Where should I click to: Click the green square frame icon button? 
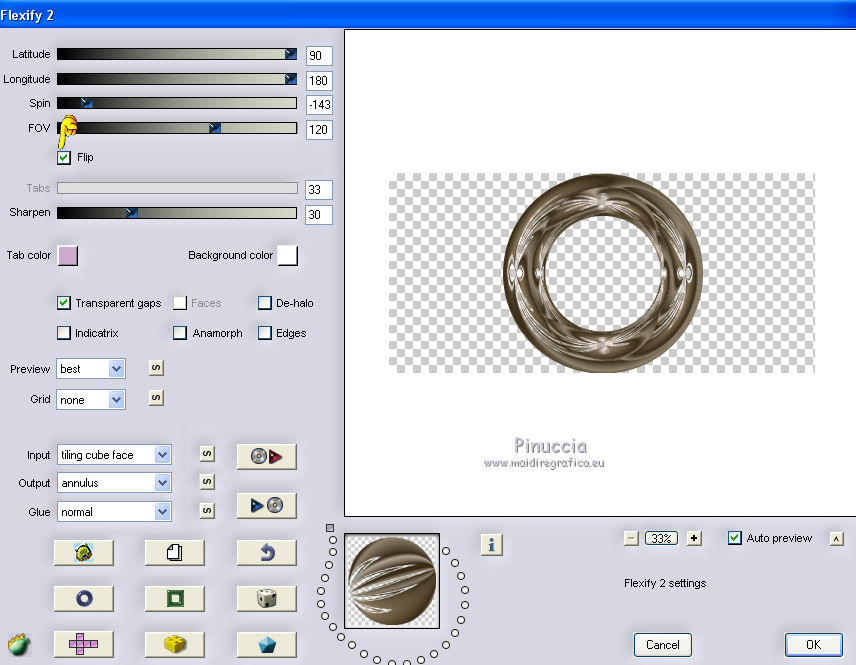click(x=175, y=598)
